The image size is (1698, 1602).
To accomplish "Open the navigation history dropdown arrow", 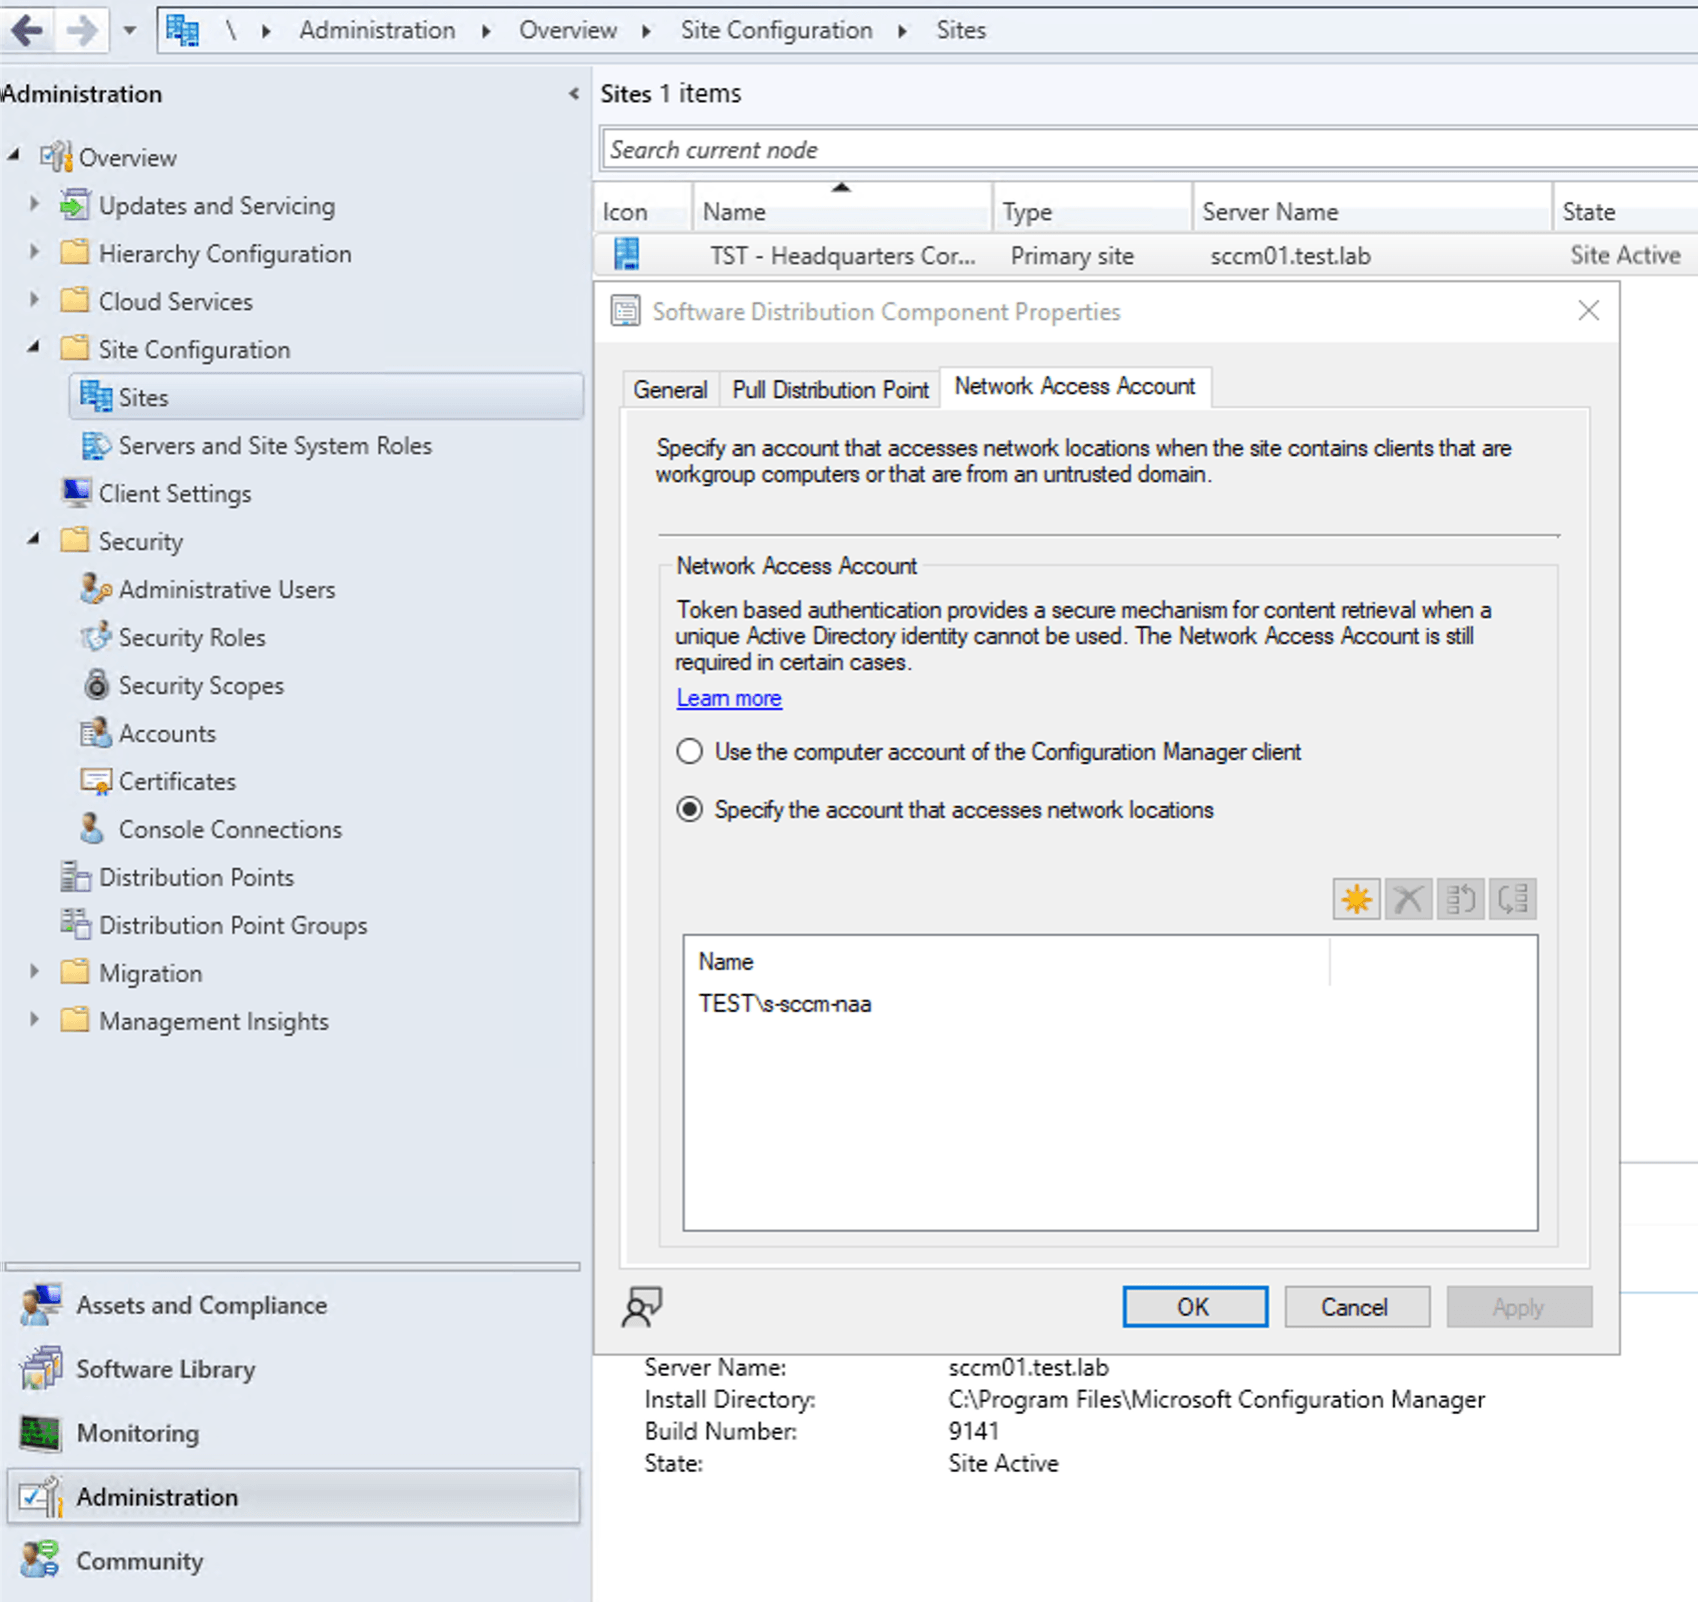I will (129, 31).
